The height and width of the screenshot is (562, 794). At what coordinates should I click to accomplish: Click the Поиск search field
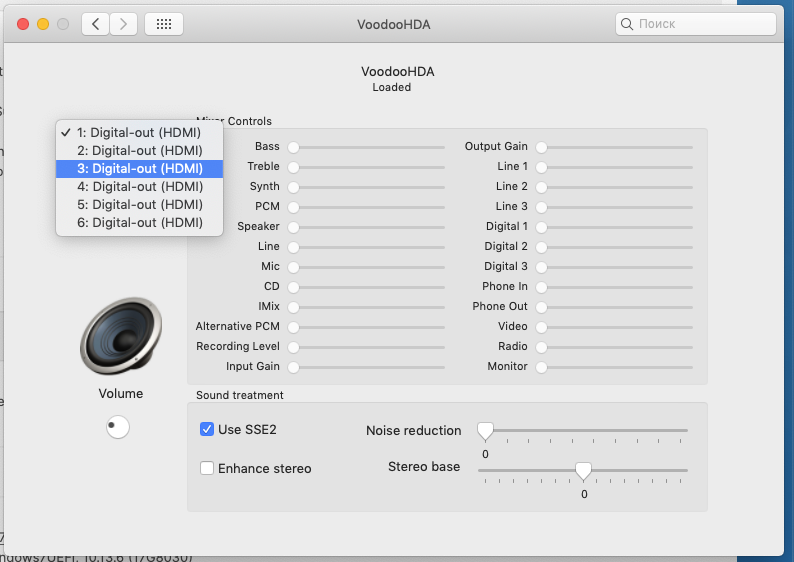(x=696, y=24)
